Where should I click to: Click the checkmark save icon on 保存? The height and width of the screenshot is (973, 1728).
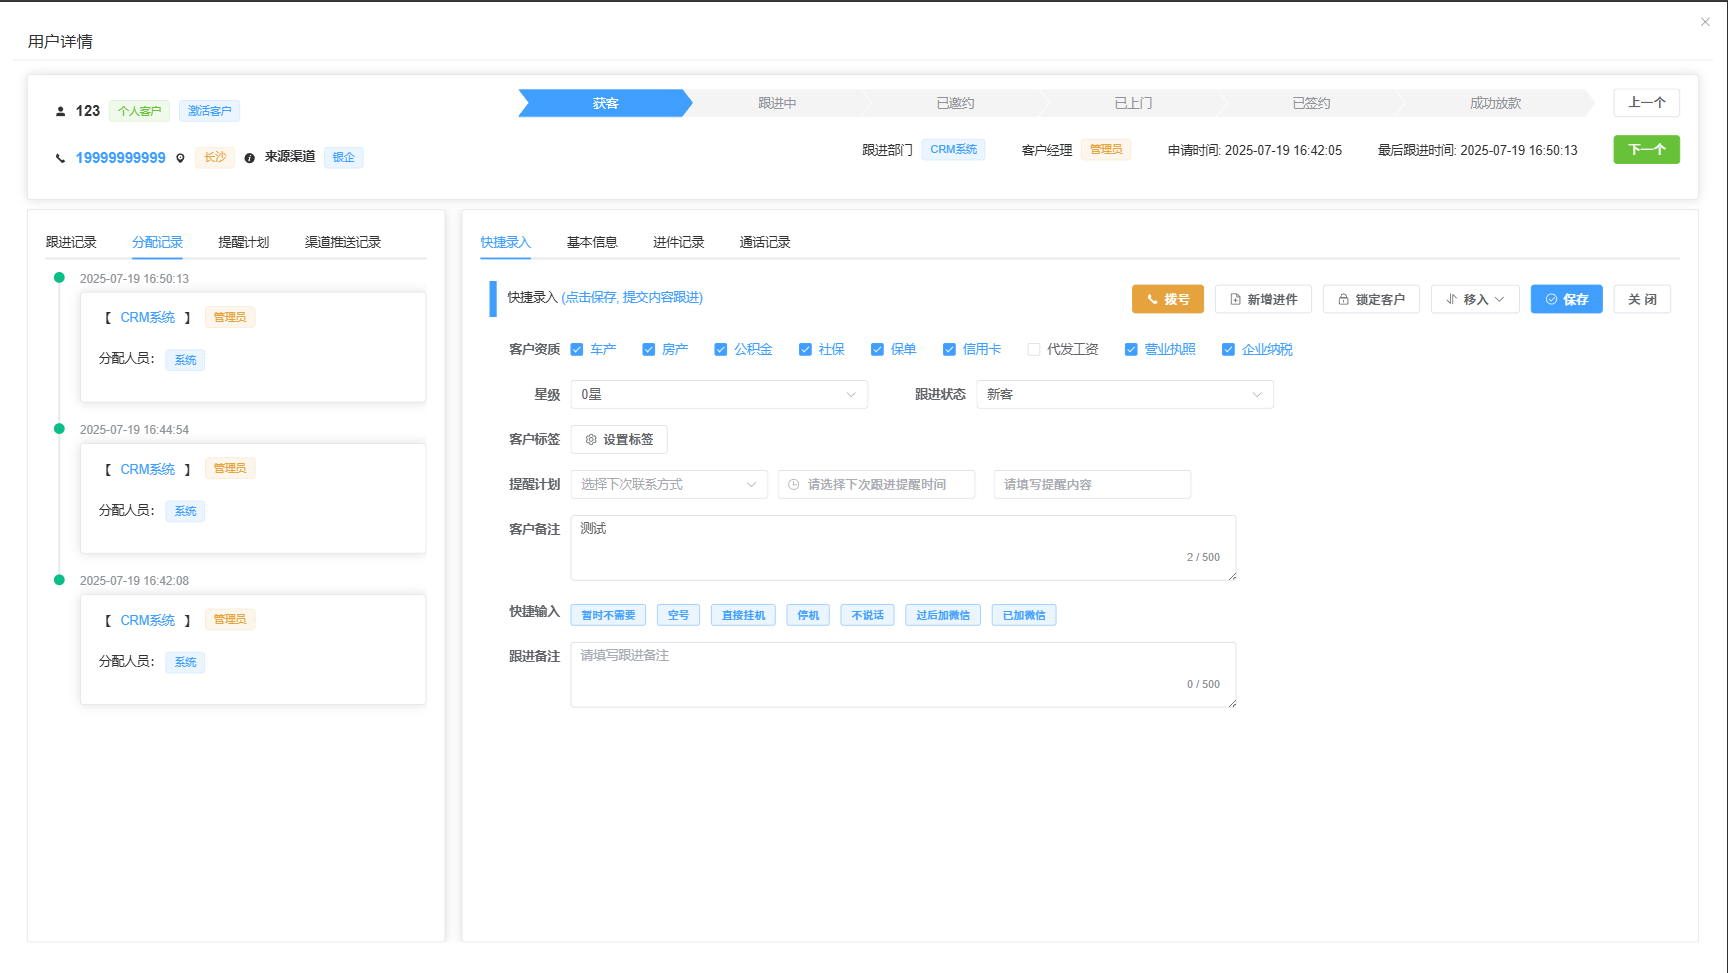coord(1552,298)
